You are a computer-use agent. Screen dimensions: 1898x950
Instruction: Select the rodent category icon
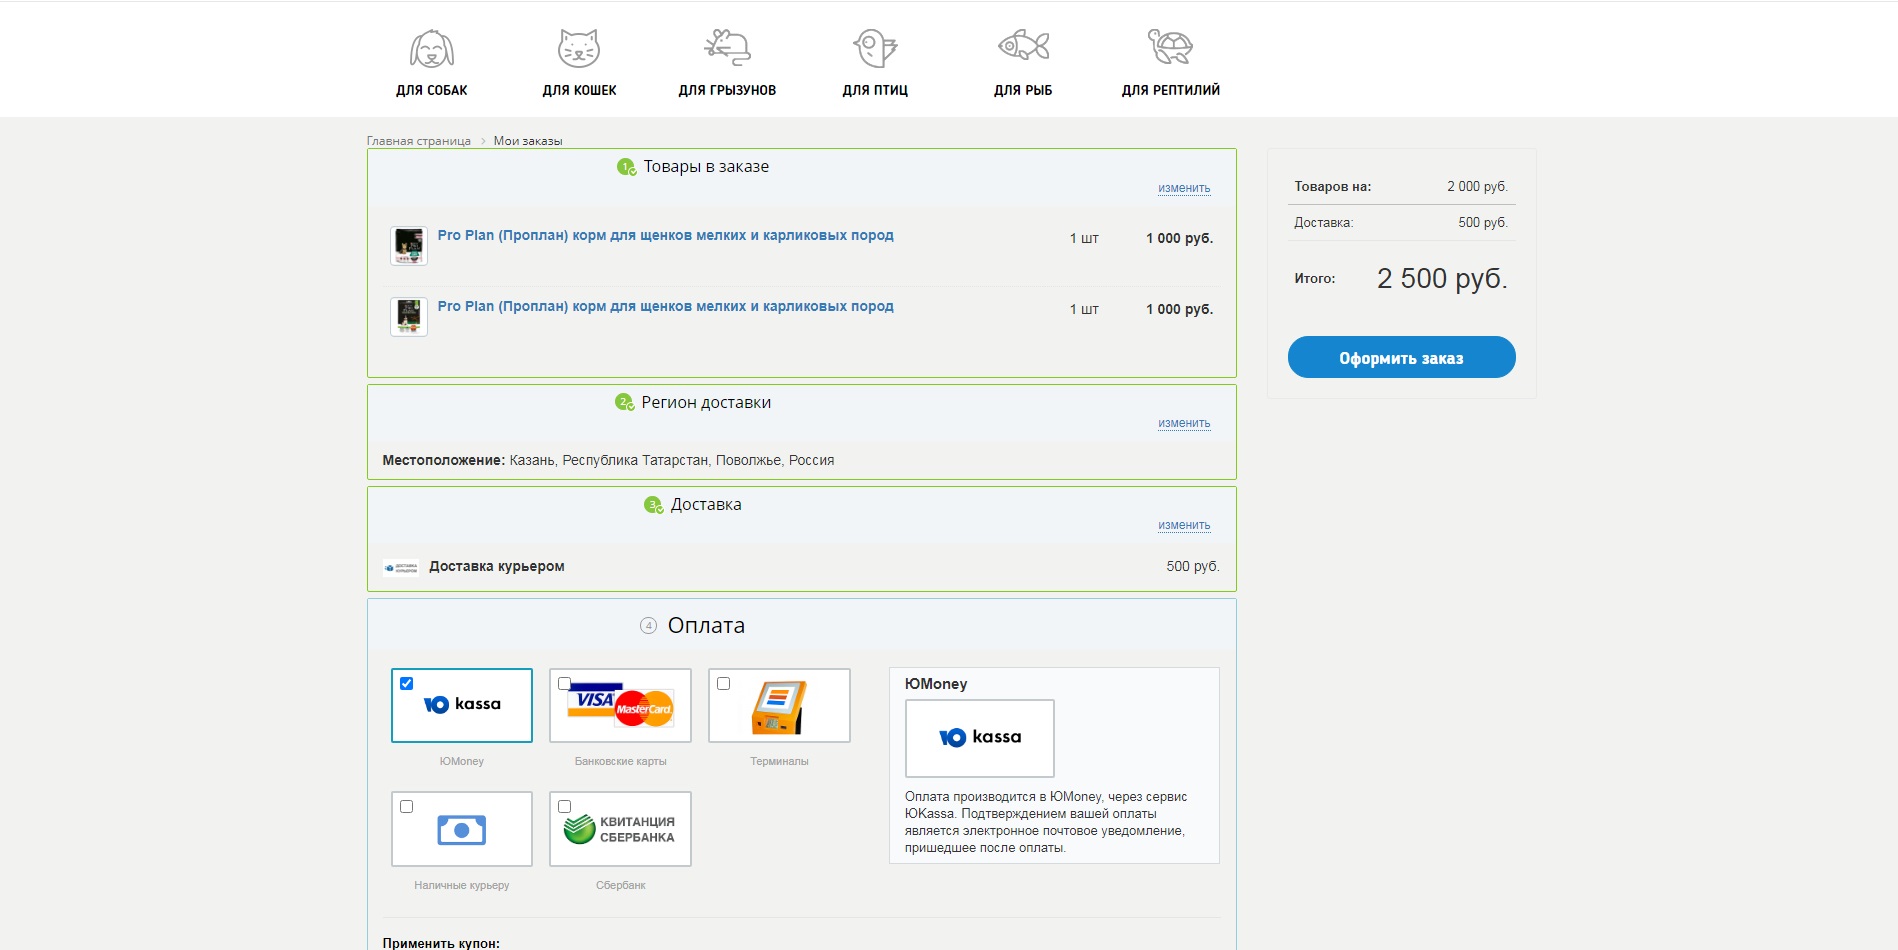(x=727, y=47)
